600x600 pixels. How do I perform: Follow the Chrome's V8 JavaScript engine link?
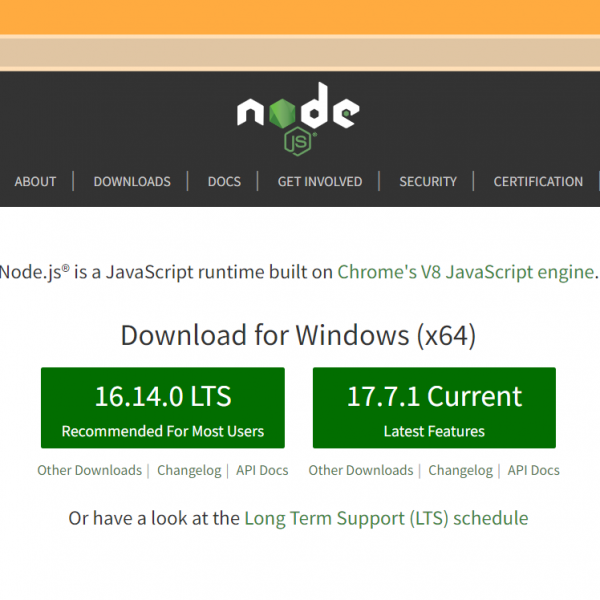pos(466,271)
